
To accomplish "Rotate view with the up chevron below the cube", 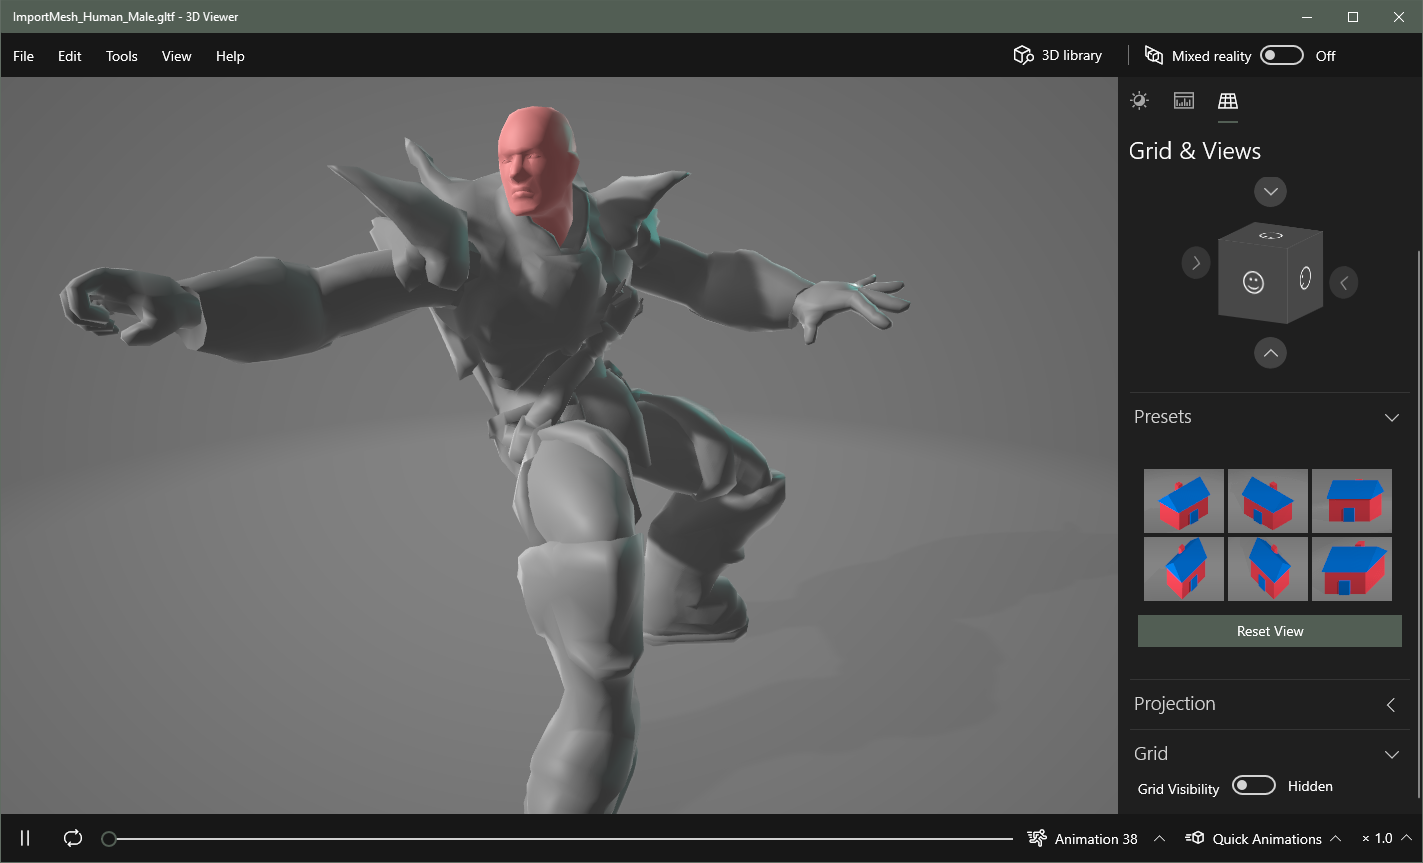I will [x=1270, y=352].
